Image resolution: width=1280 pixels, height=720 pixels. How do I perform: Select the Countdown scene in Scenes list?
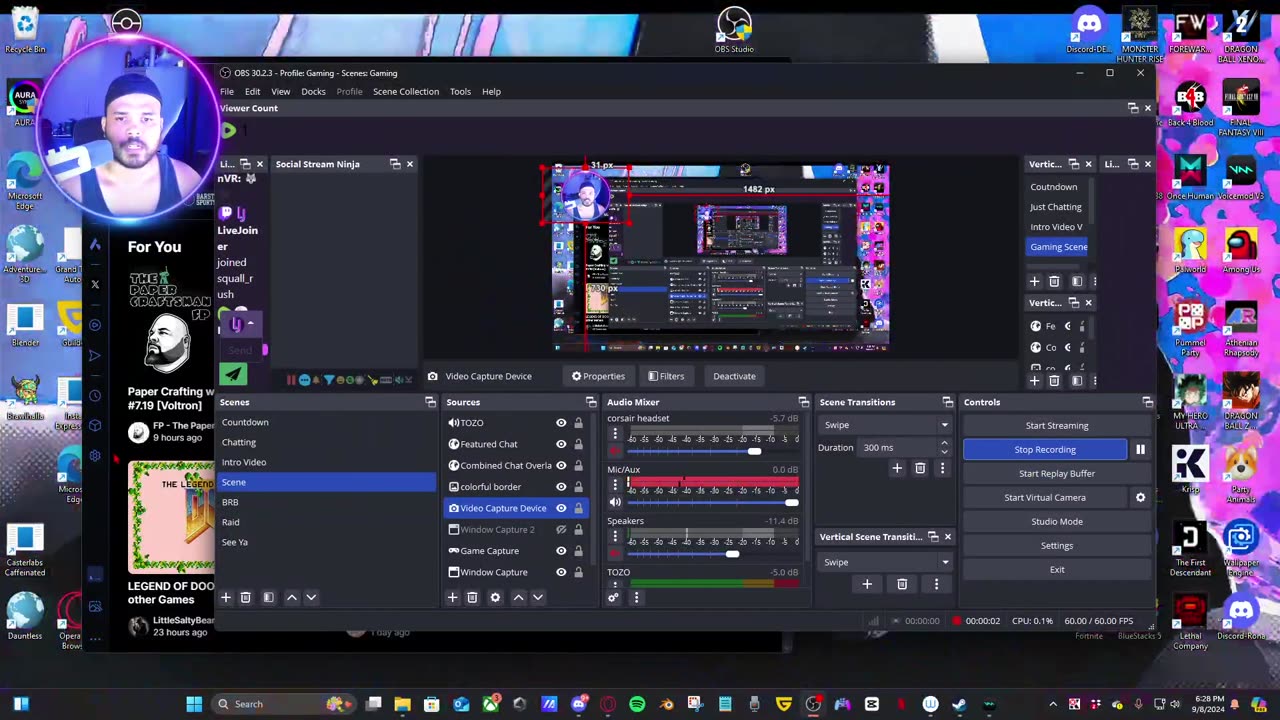pyautogui.click(x=328, y=422)
